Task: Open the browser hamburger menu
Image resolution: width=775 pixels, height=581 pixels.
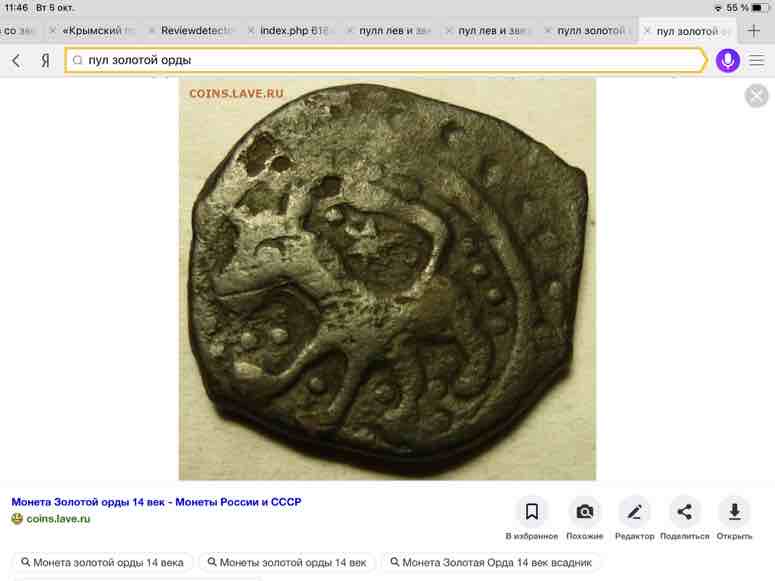Action: (757, 61)
